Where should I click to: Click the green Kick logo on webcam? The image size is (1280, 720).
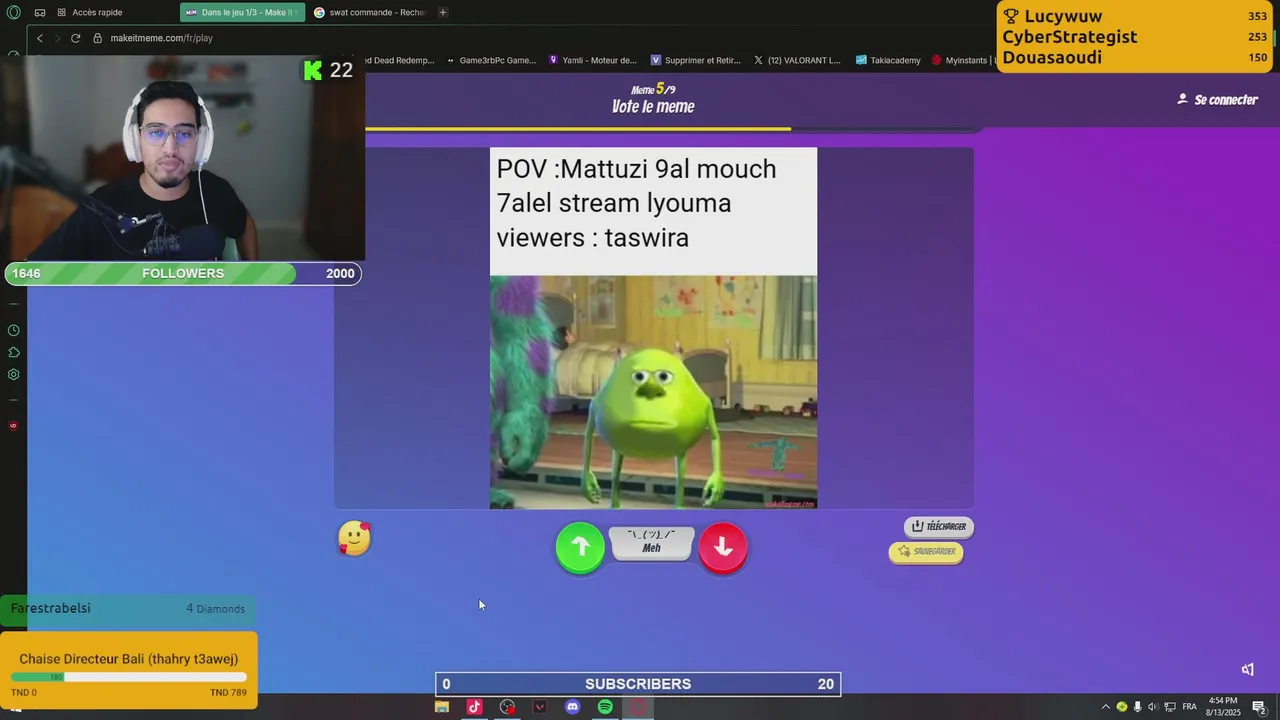[313, 70]
